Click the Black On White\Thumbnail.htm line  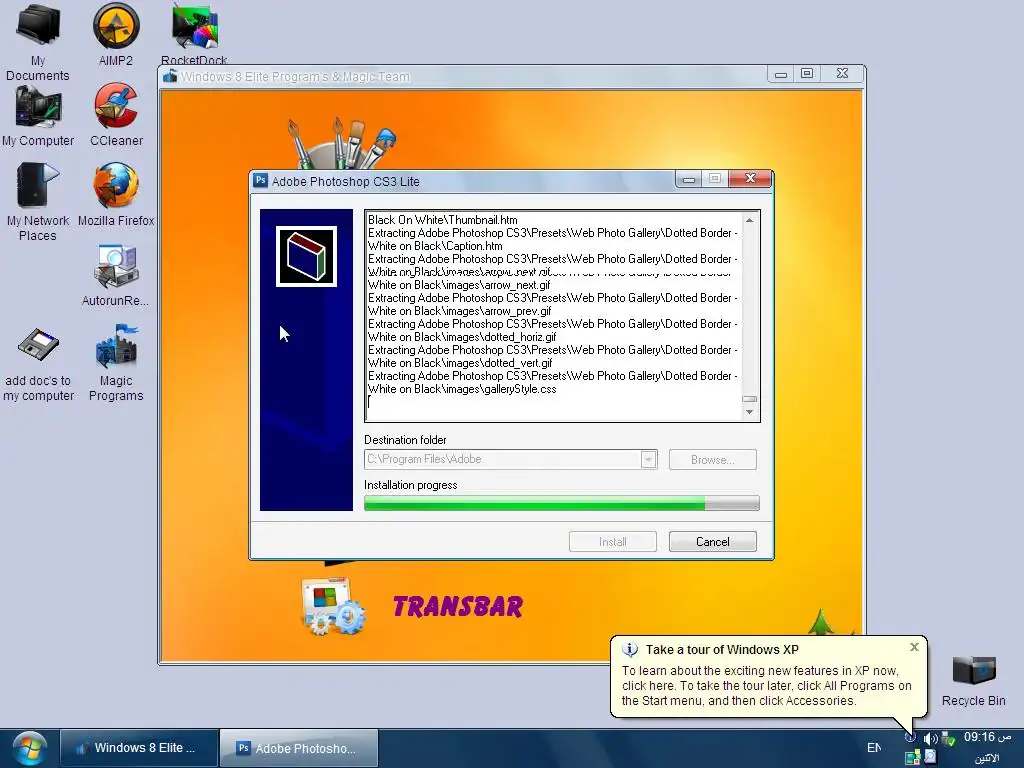pyautogui.click(x=443, y=220)
